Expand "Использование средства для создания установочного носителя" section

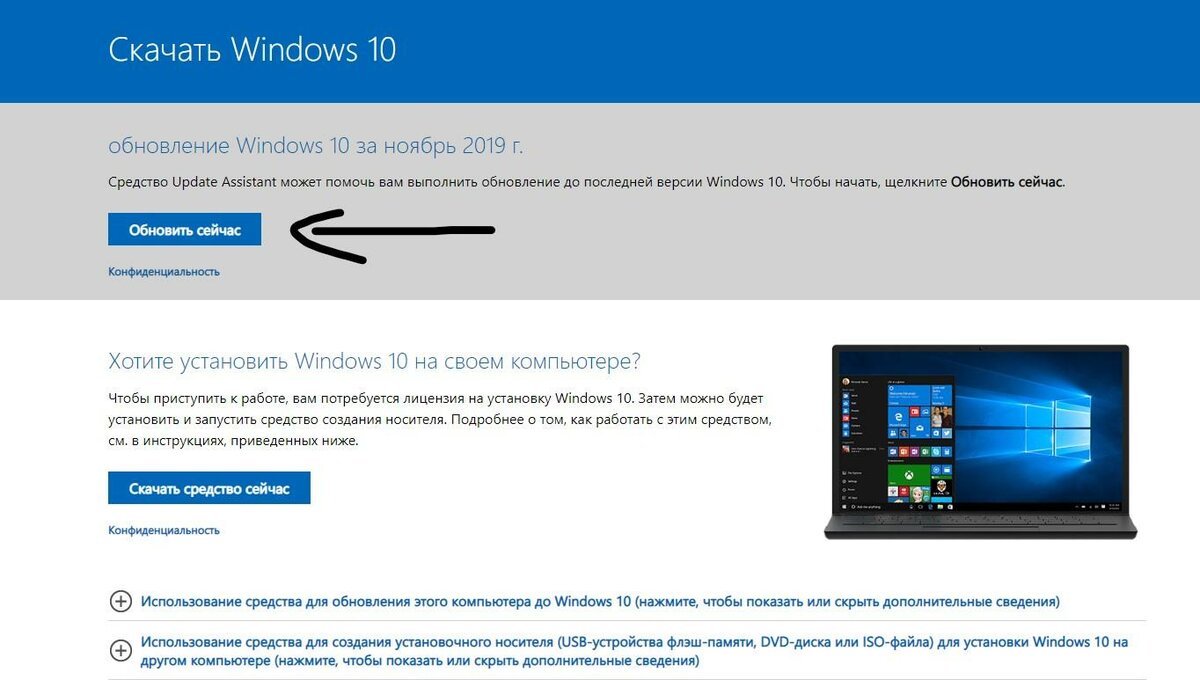(635, 651)
